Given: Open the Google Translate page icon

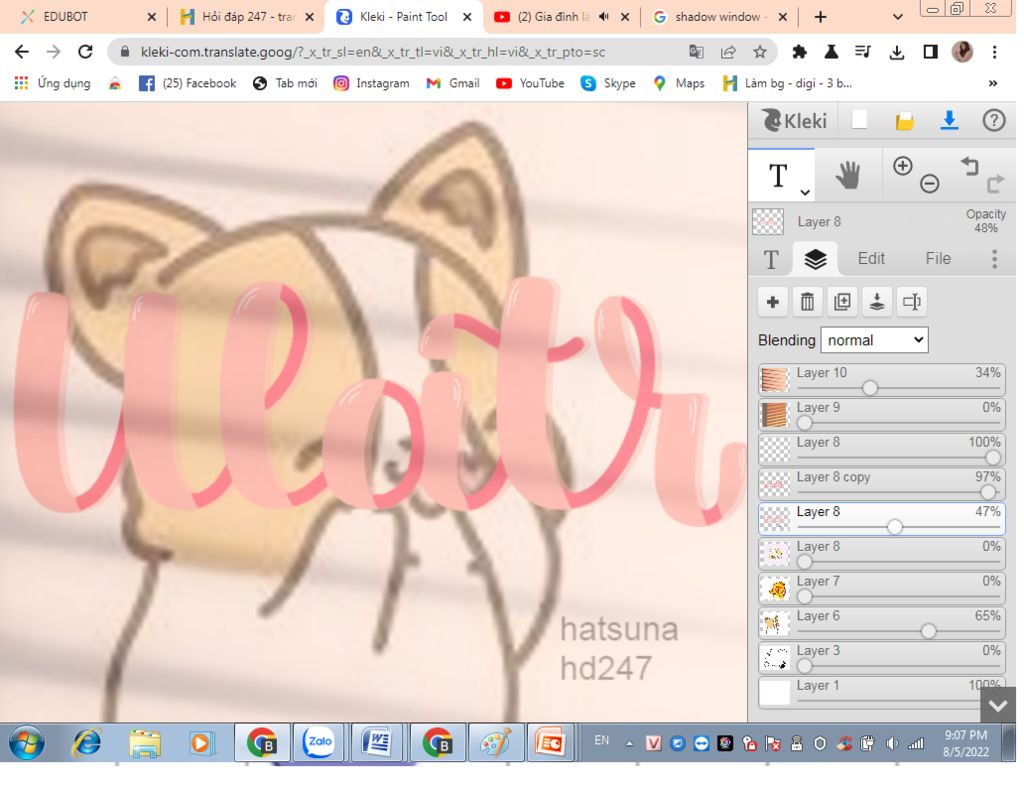Looking at the screenshot, I should 696,52.
